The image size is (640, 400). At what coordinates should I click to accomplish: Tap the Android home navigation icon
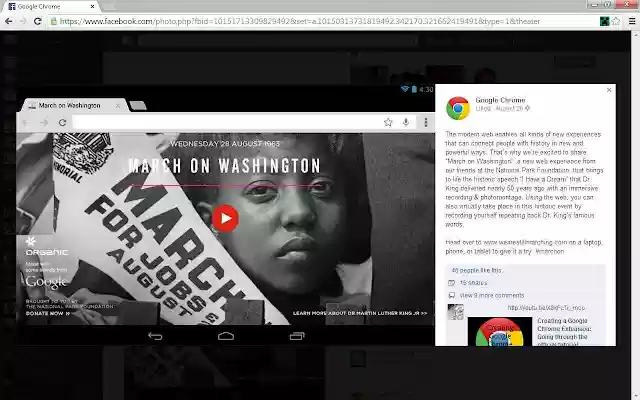point(226,336)
